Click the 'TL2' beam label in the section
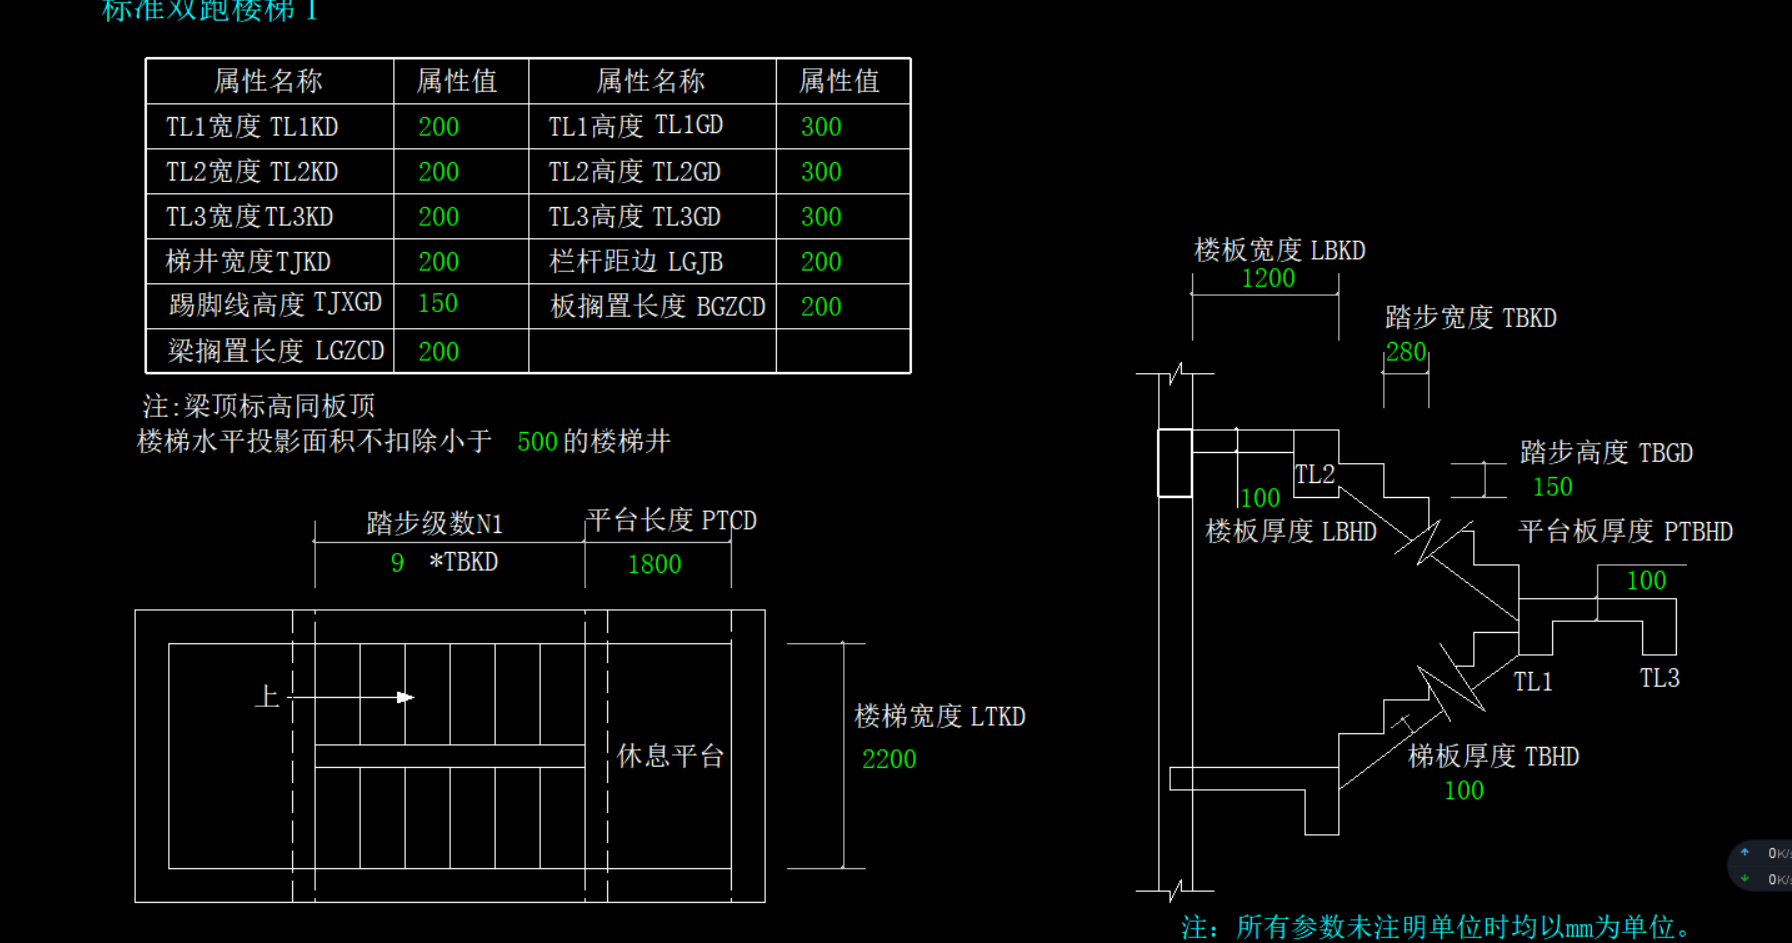The width and height of the screenshot is (1792, 943). (x=1315, y=475)
